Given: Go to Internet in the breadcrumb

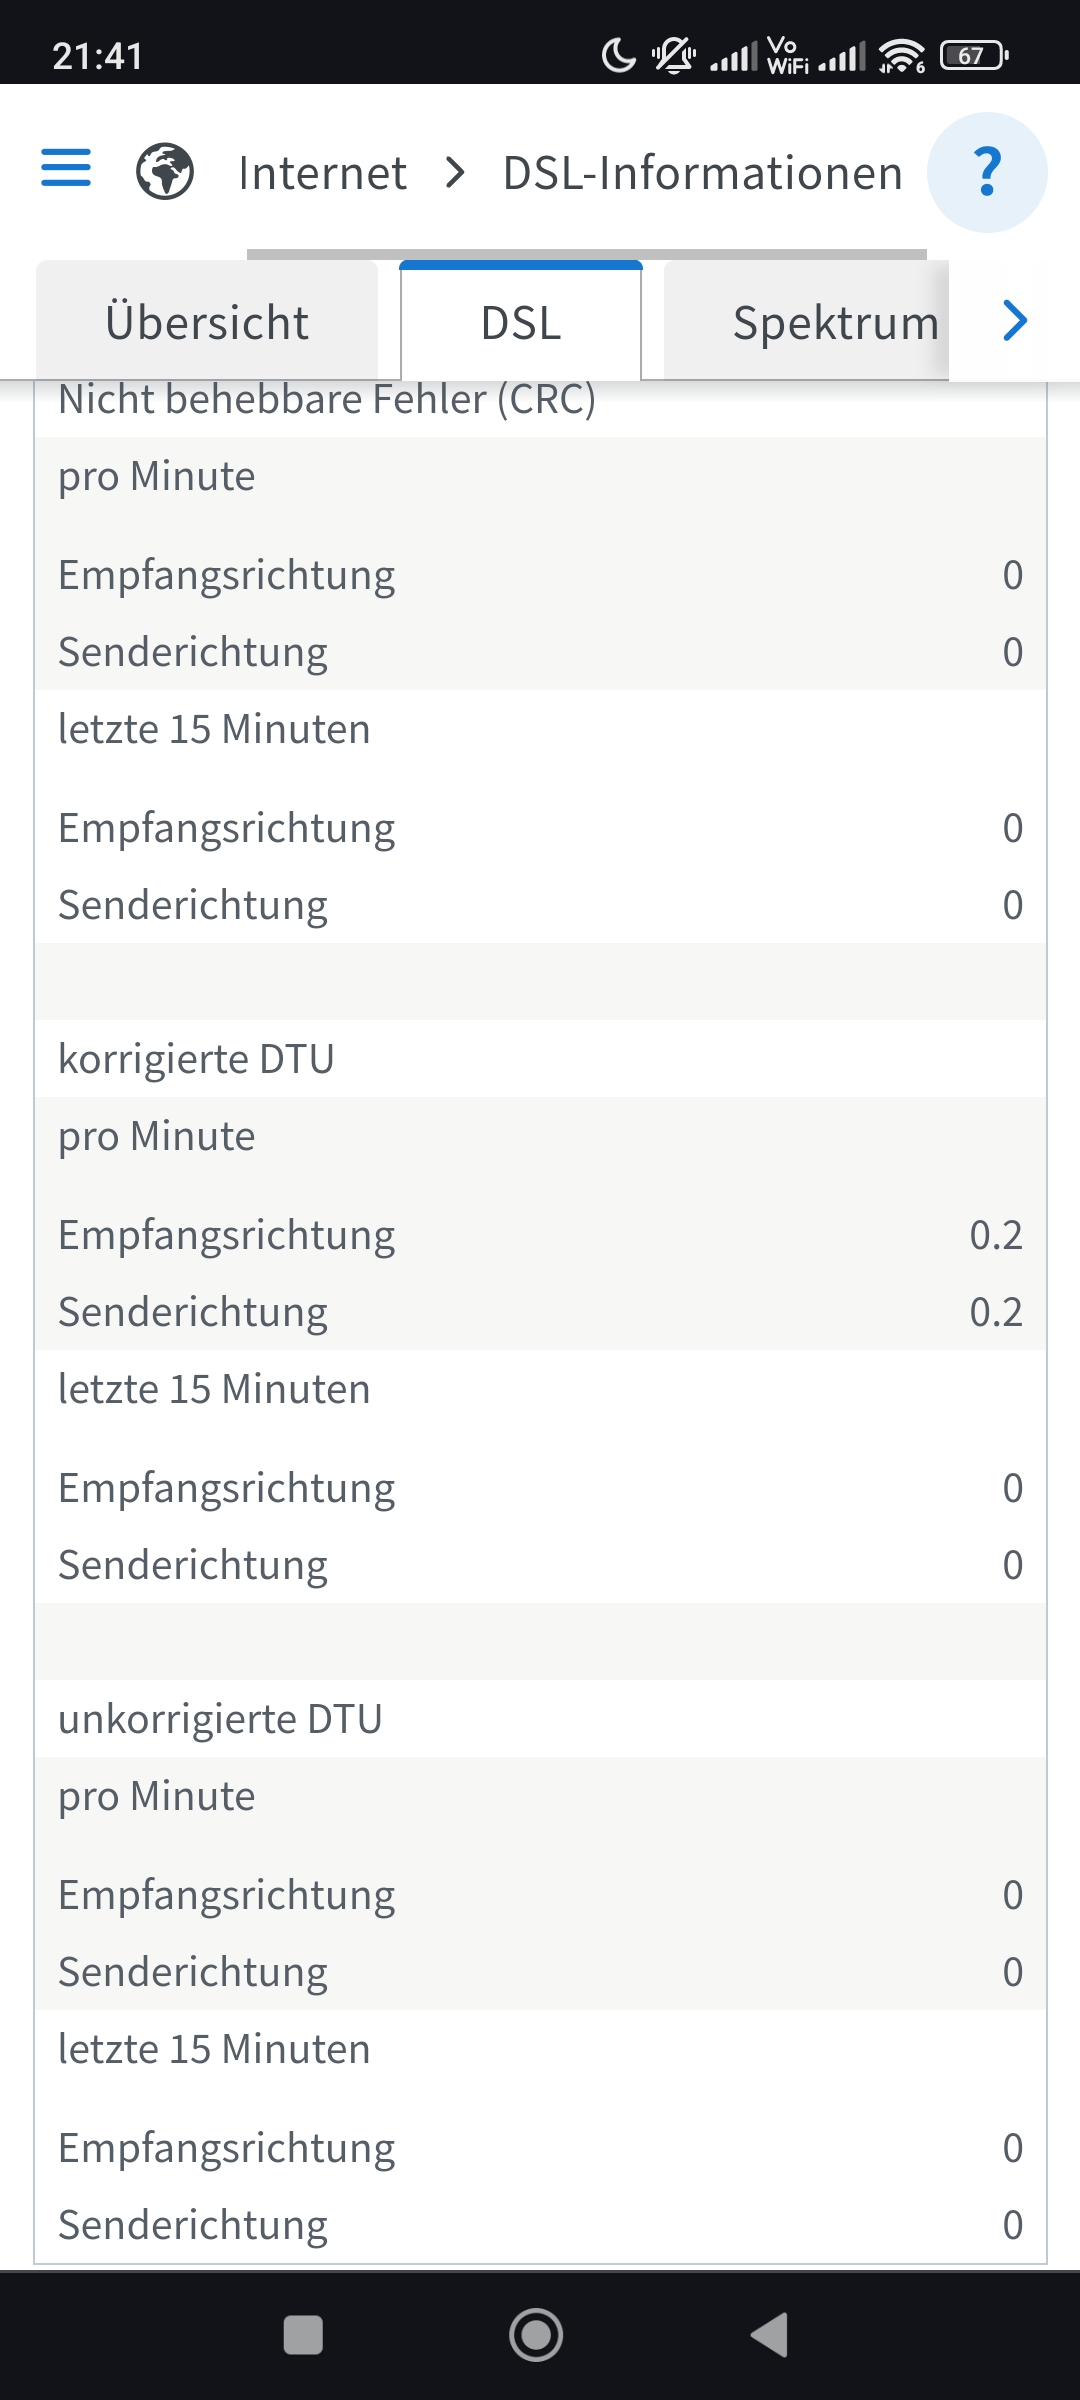Looking at the screenshot, I should pos(322,173).
